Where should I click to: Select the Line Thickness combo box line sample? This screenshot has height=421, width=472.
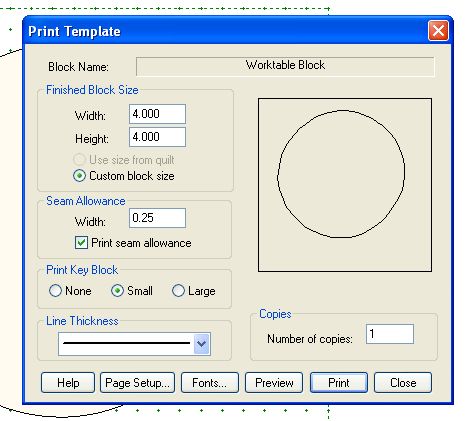tap(126, 343)
